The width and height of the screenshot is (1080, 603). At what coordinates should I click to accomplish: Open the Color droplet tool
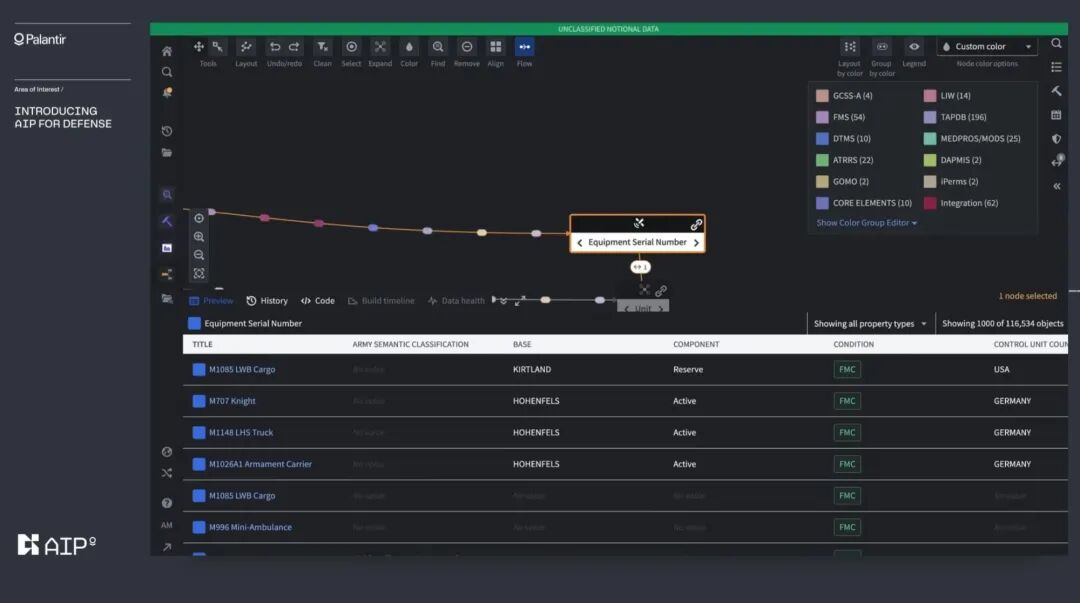tap(409, 47)
